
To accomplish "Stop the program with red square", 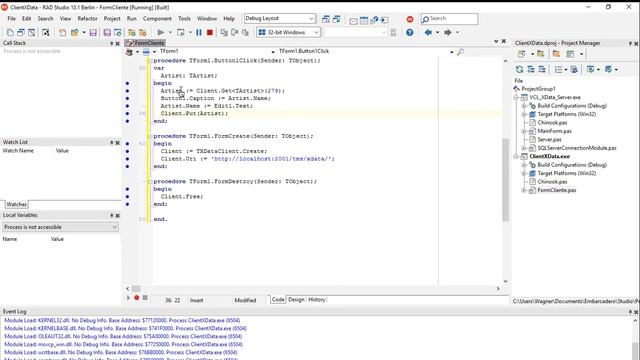I will (210, 32).
